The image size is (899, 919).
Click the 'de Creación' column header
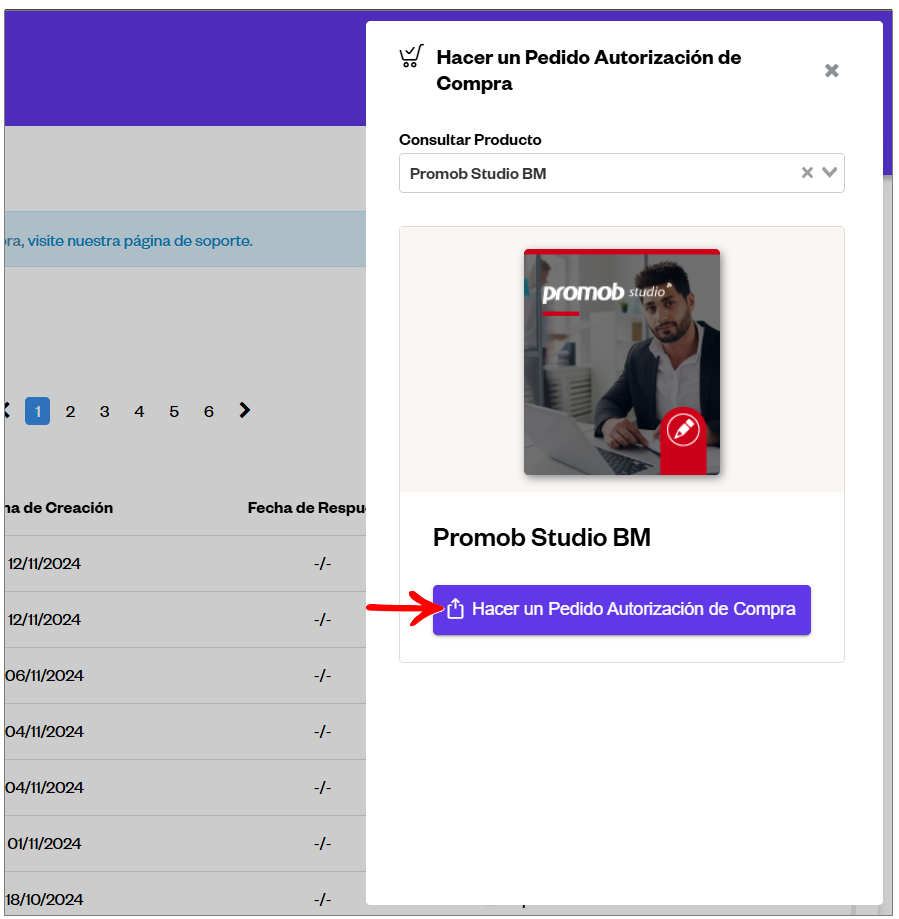tap(59, 508)
